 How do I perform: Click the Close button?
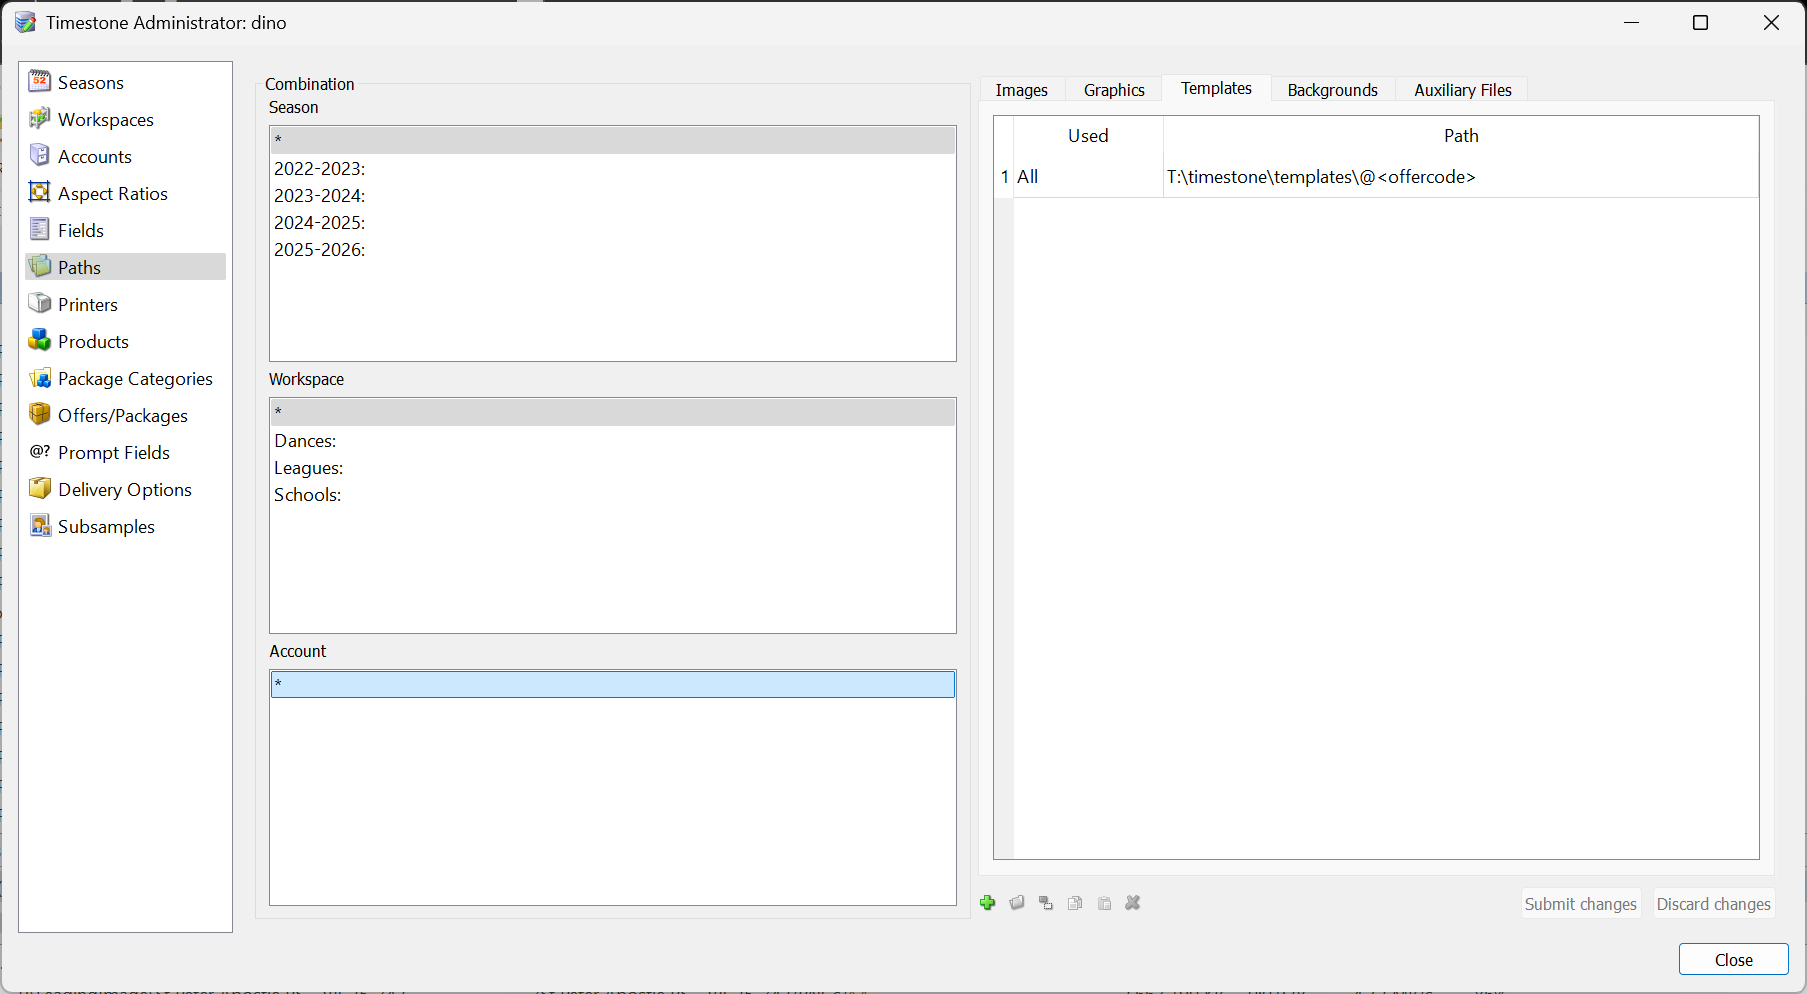1734,960
